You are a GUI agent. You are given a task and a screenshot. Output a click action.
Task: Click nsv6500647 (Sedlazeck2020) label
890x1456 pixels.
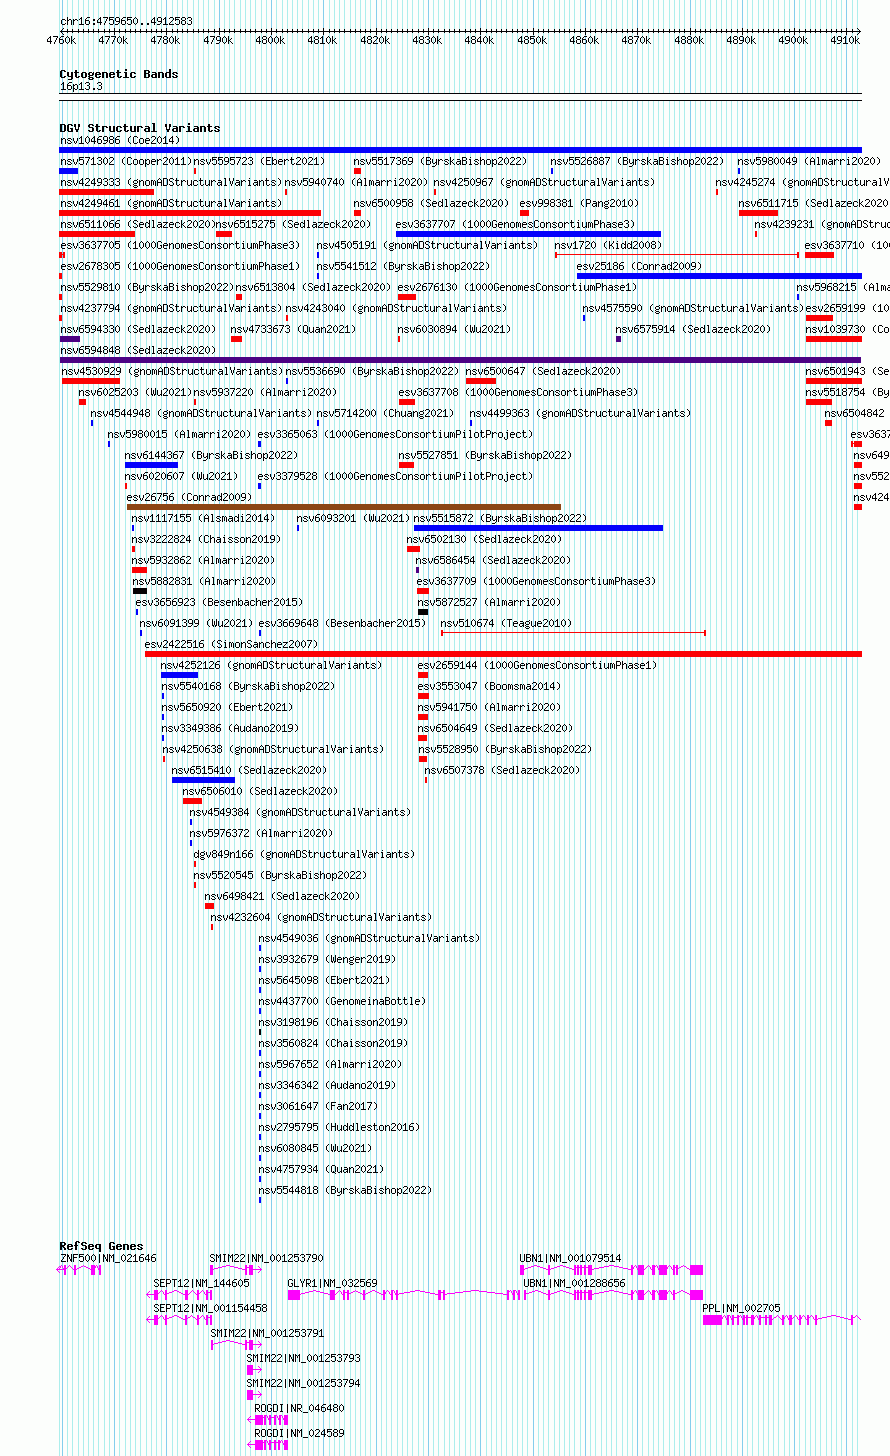[x=543, y=372]
